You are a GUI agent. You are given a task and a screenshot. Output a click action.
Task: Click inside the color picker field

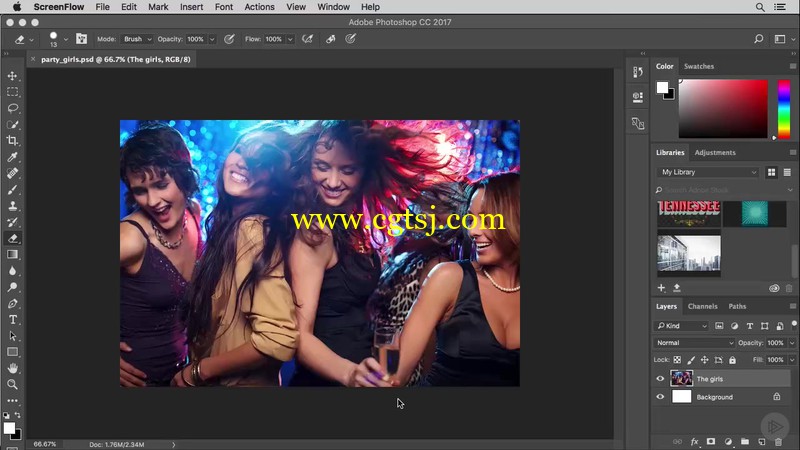723,109
